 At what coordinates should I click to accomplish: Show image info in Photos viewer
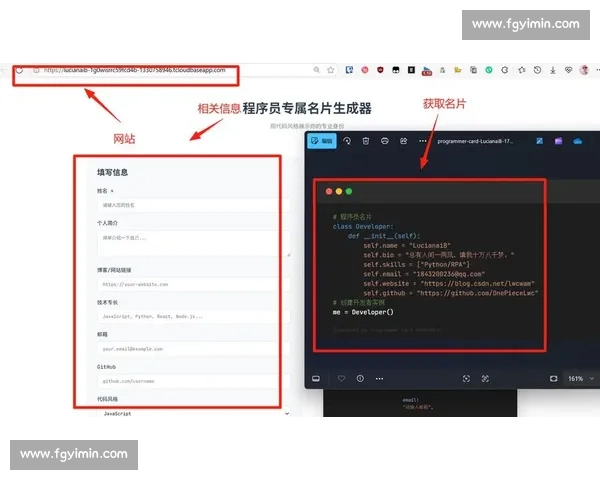click(x=360, y=379)
